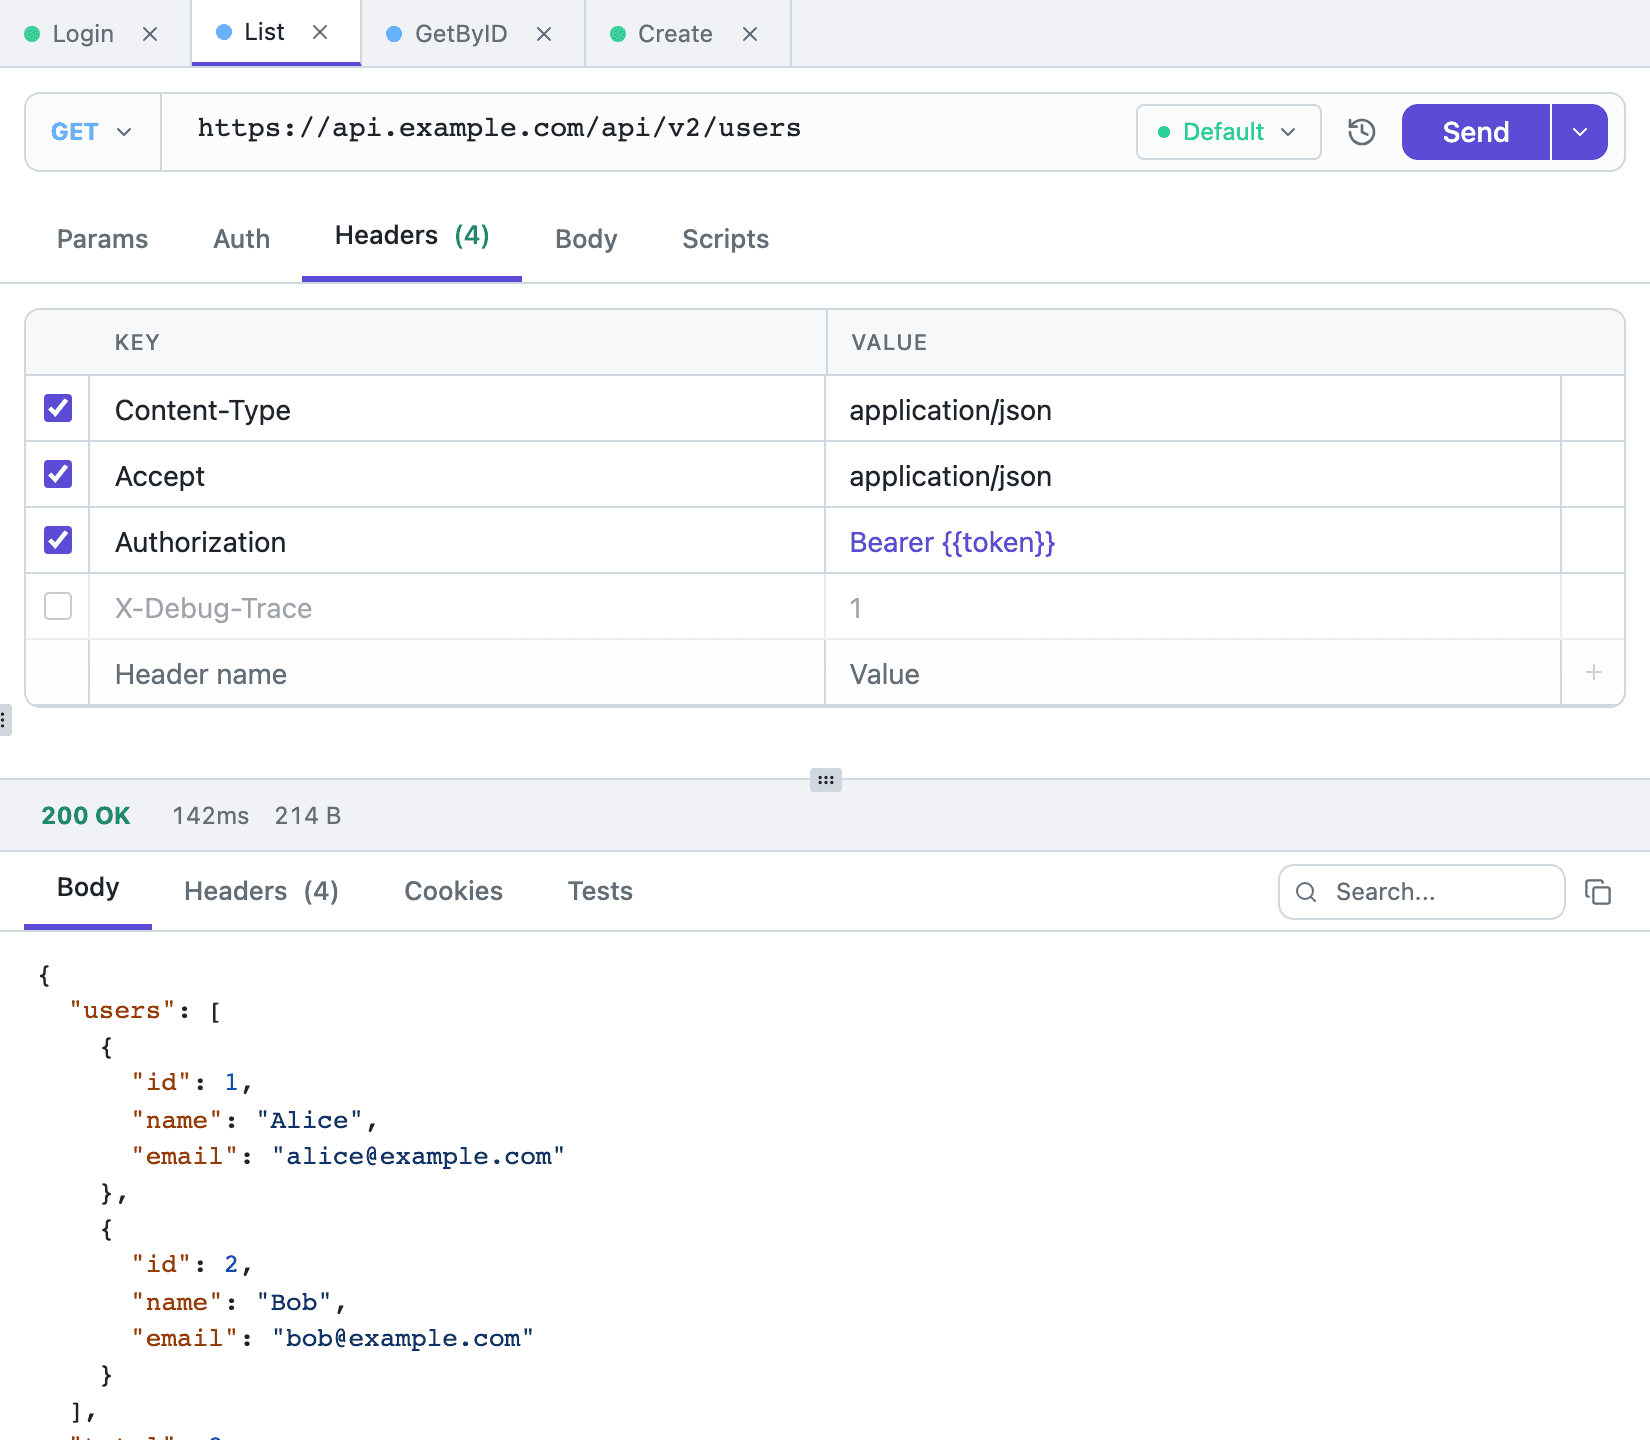The image size is (1650, 1440).
Task: Close the Create tab
Action: (x=750, y=34)
